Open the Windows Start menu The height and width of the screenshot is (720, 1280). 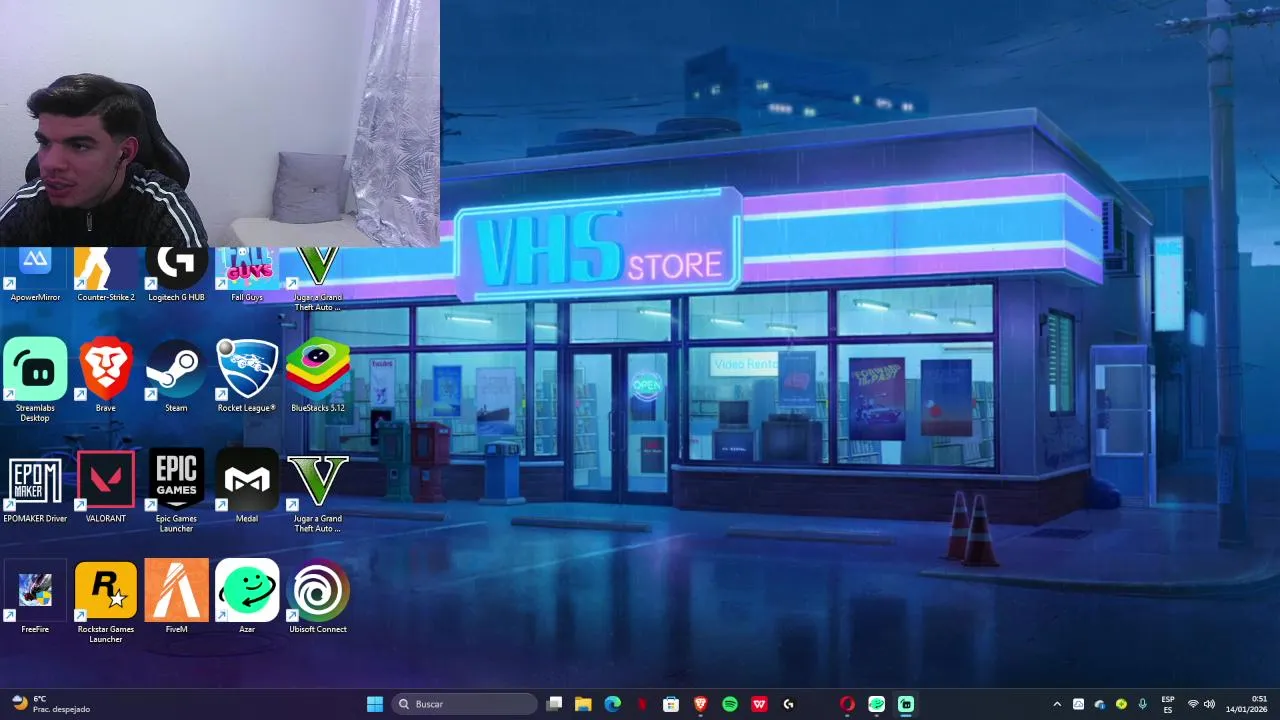374,704
